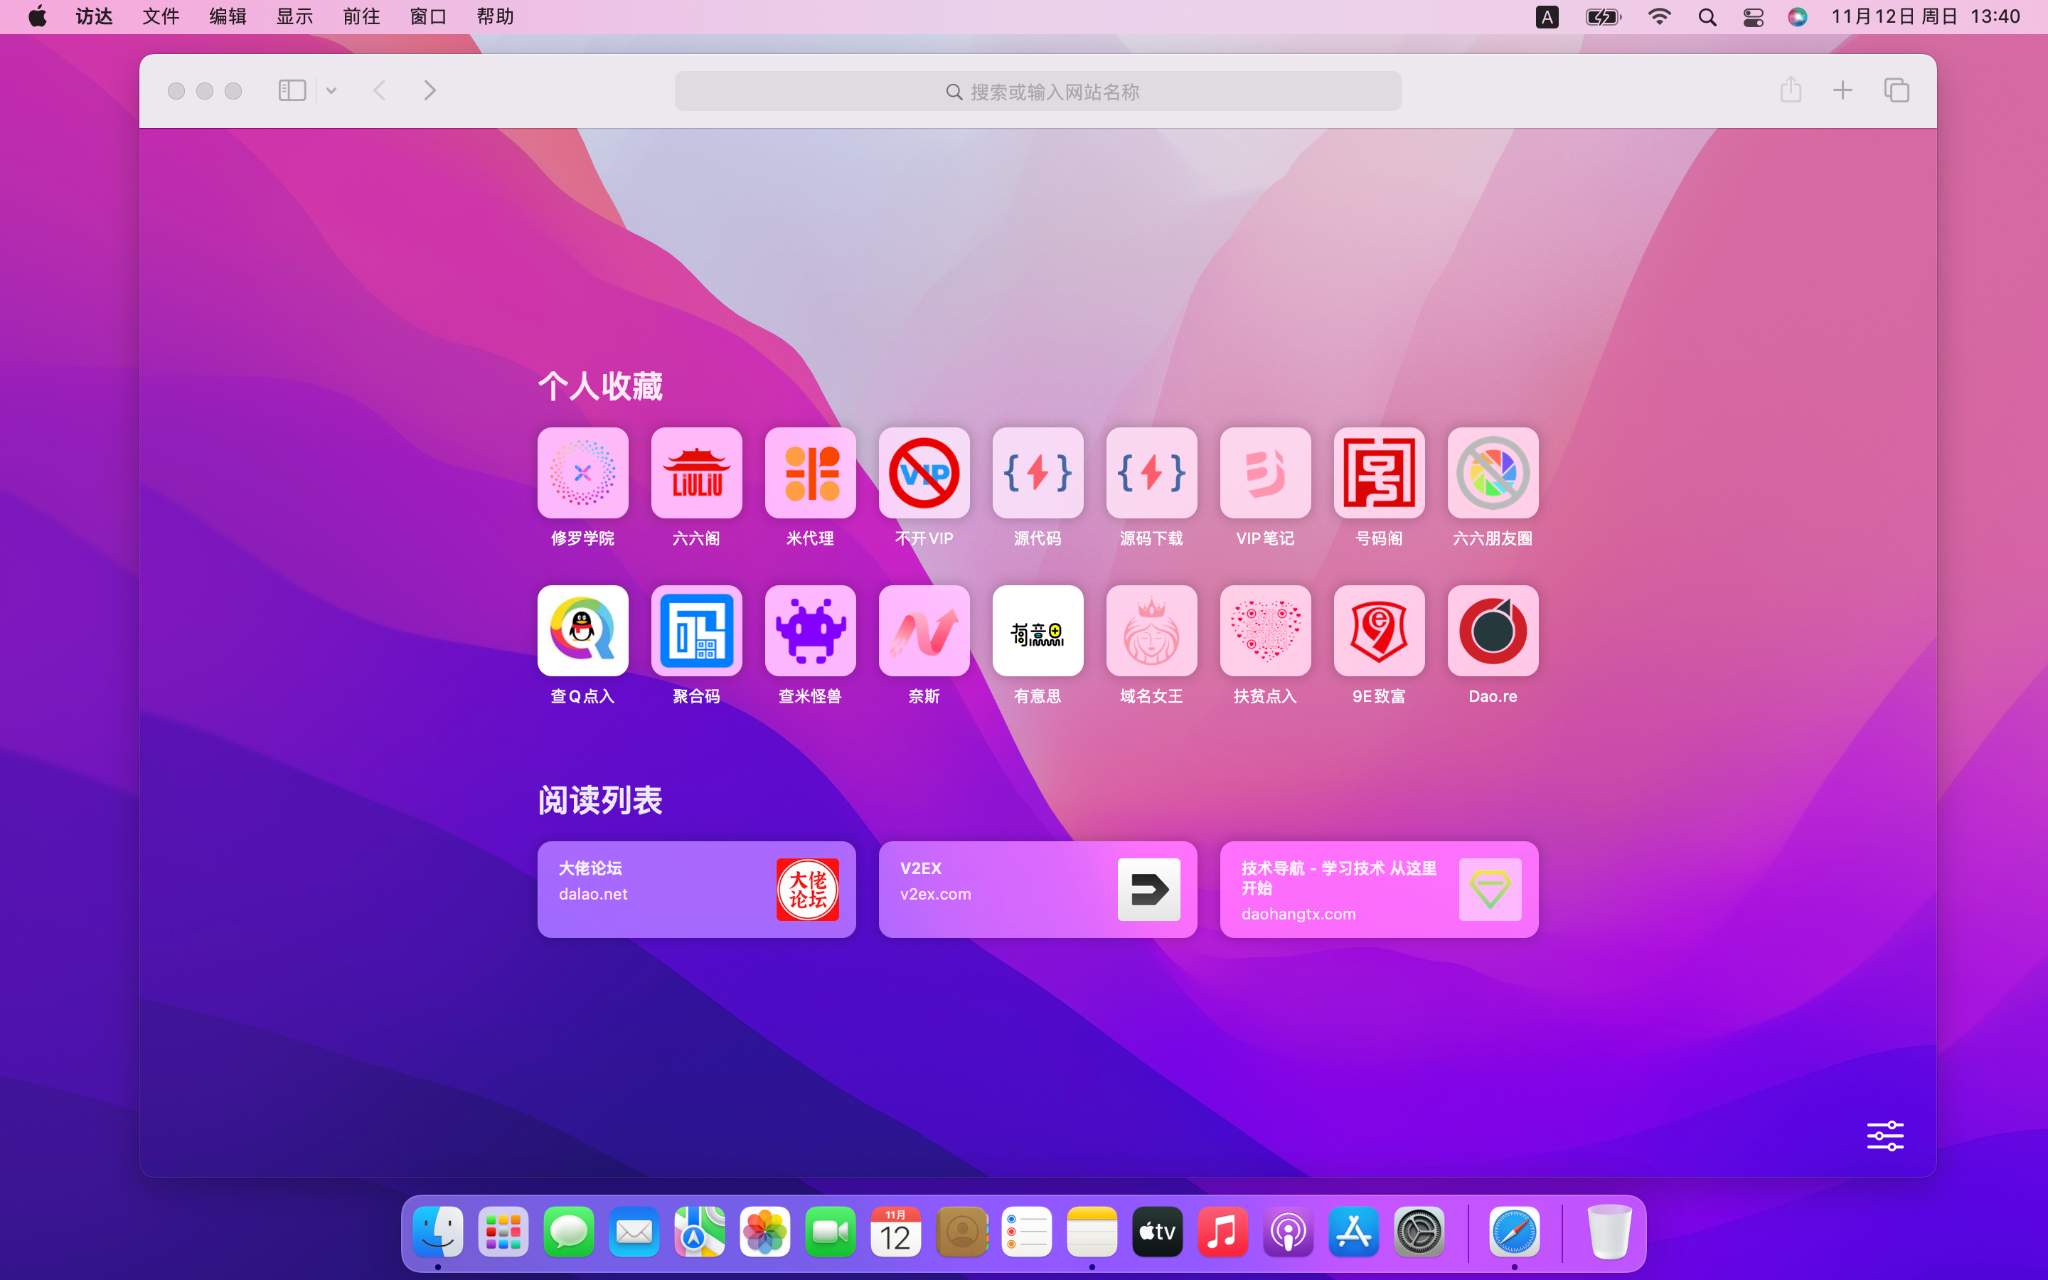
Task: Open System Preferences from the Dock
Action: tap(1419, 1232)
